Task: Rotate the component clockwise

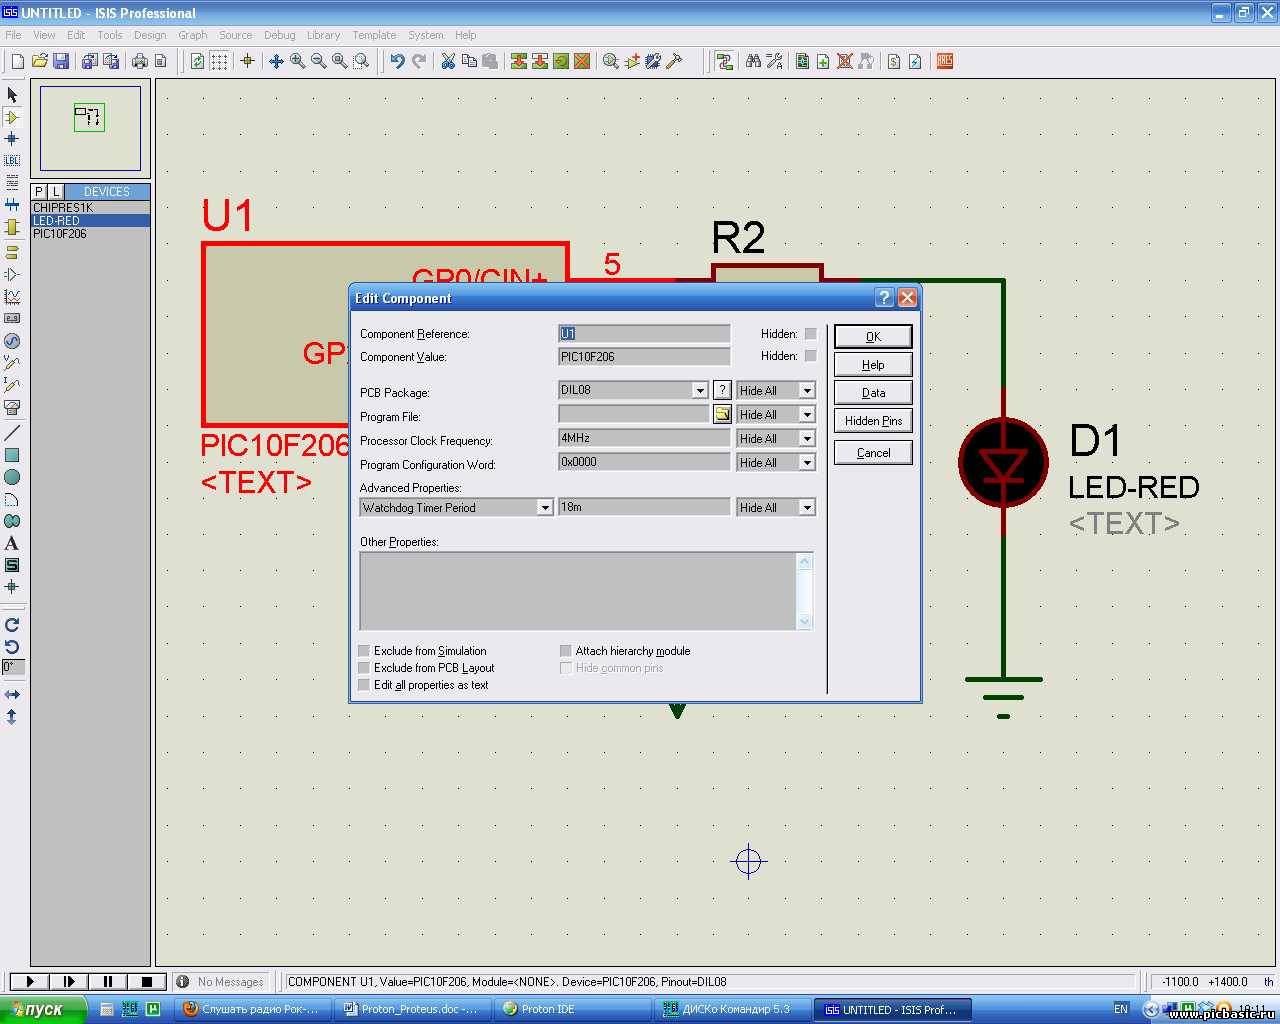Action: [12, 625]
